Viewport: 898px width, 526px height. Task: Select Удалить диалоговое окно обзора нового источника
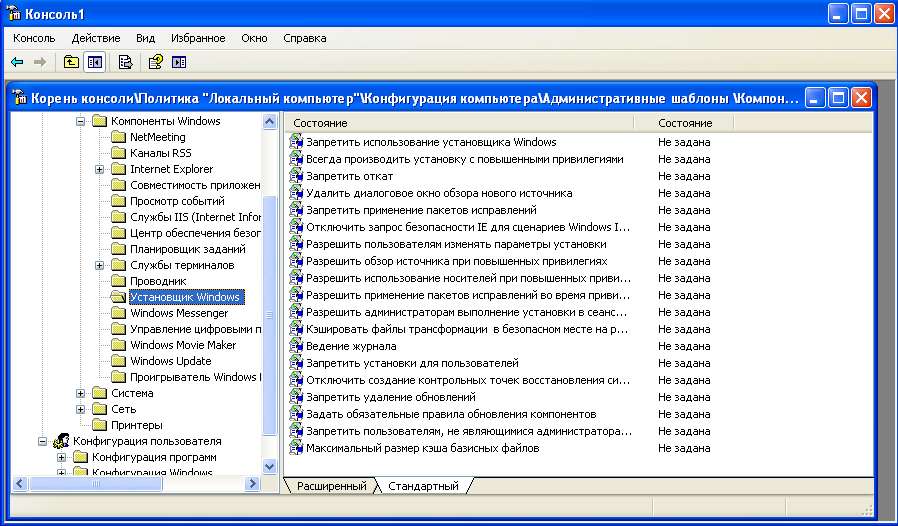coord(439,193)
